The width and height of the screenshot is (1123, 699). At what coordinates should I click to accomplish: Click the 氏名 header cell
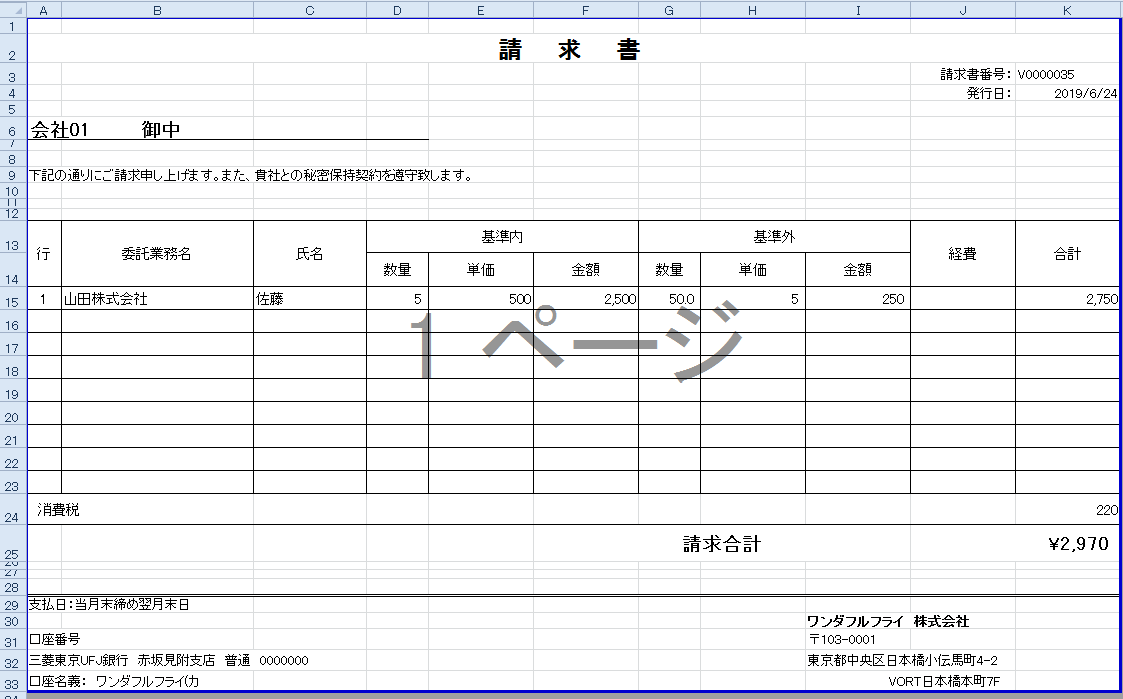tap(309, 254)
